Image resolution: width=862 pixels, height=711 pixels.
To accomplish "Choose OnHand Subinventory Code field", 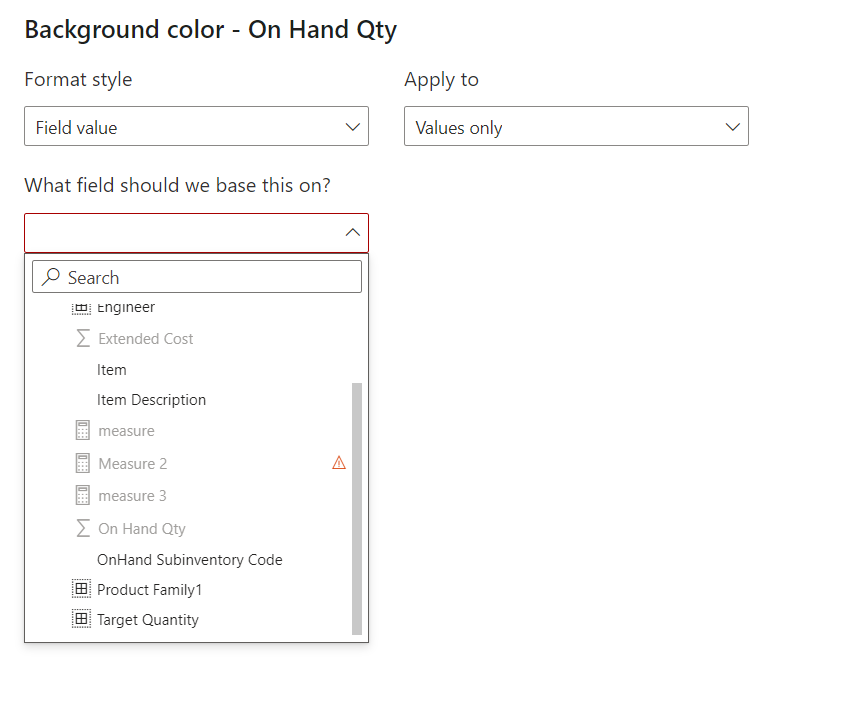I will tap(190, 560).
